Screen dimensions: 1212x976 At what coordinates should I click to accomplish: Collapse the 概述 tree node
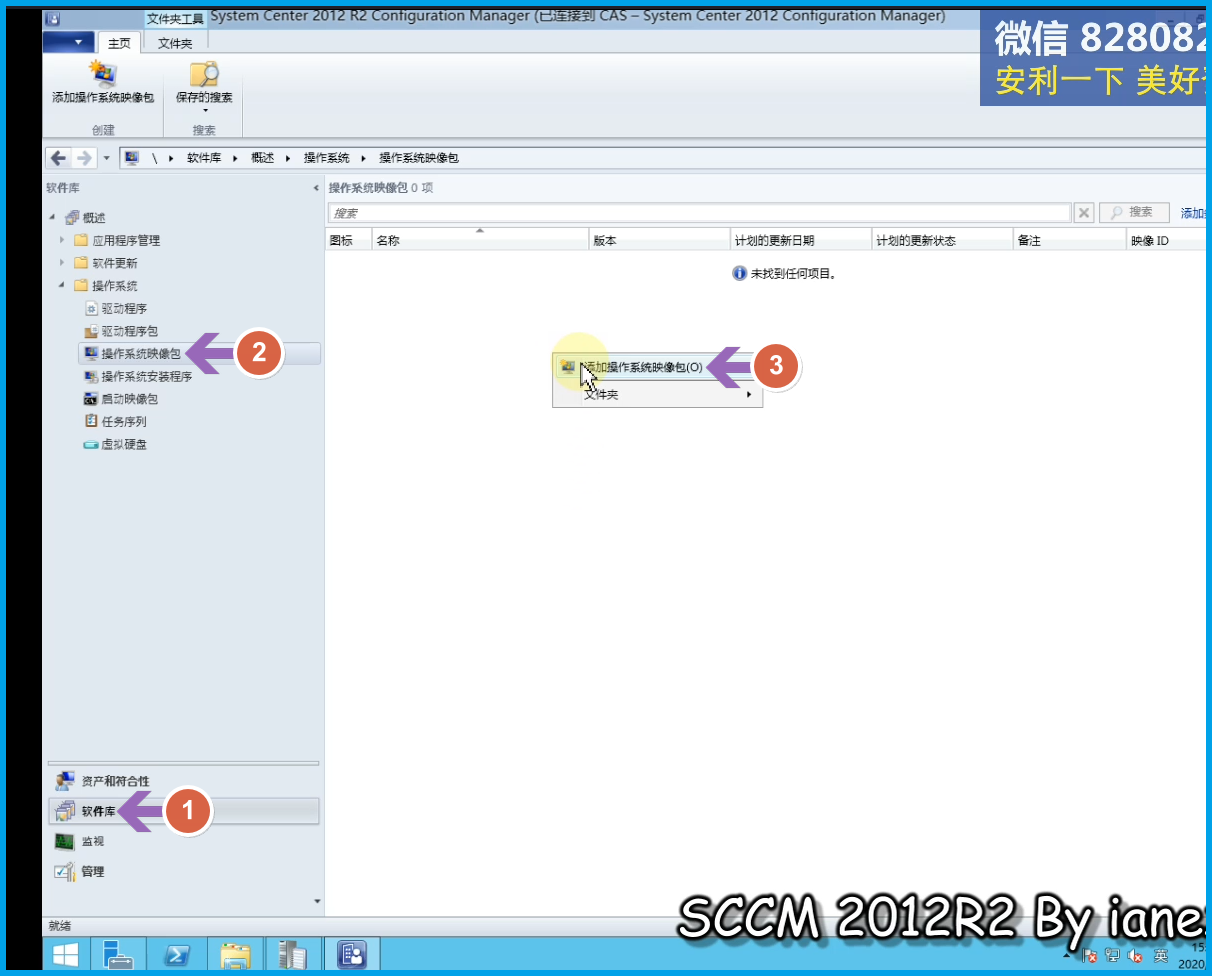[x=51, y=218]
